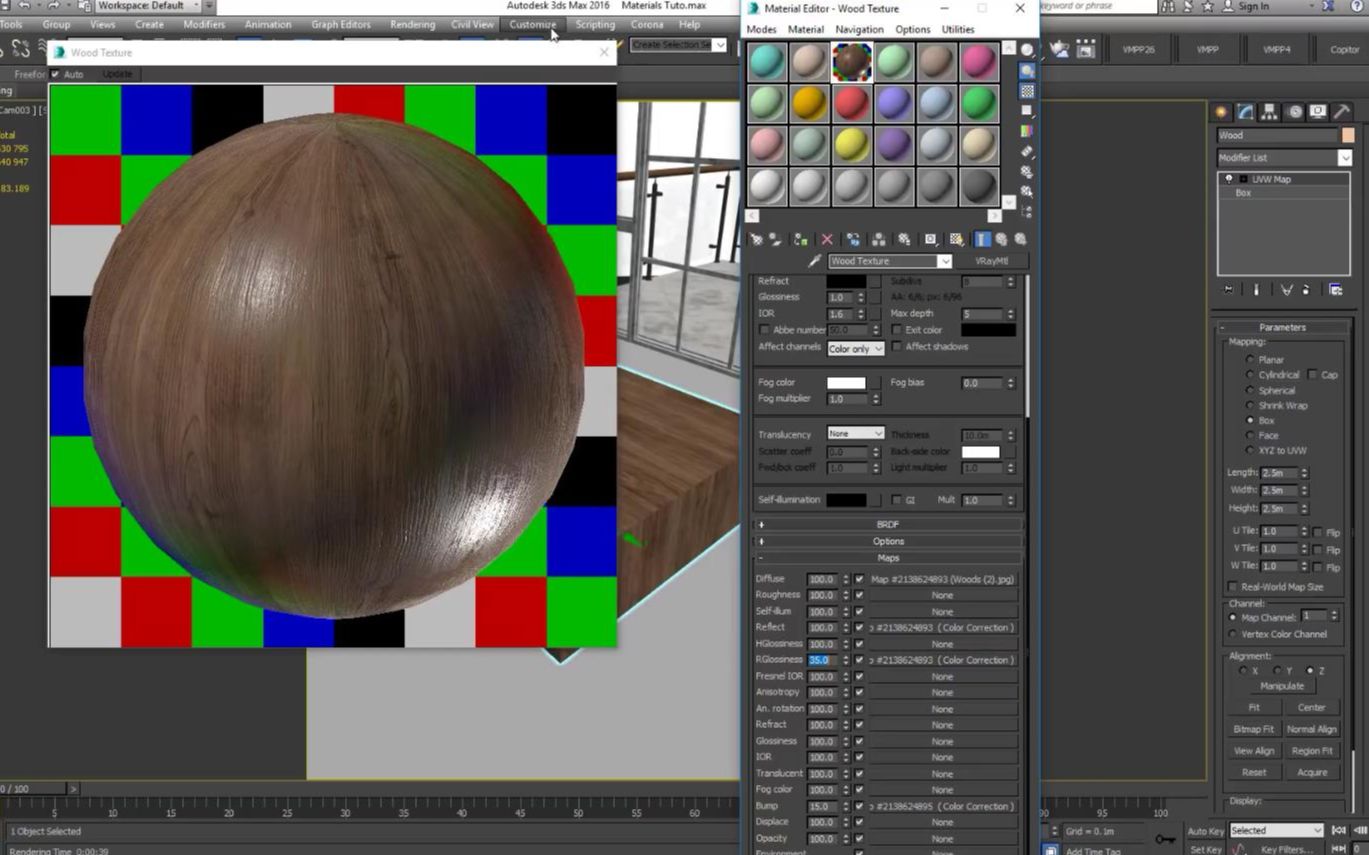Open the Rendering menu
This screenshot has width=1369, height=855.
(412, 24)
